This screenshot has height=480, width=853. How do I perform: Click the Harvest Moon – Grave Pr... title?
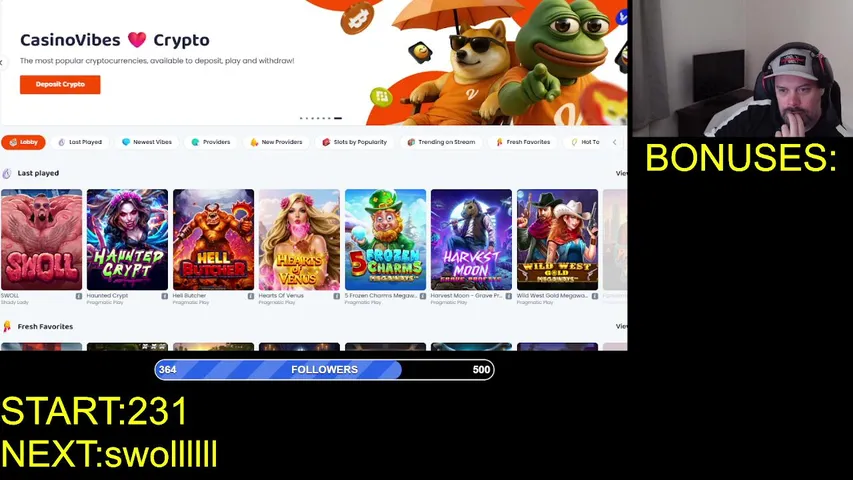(466, 296)
